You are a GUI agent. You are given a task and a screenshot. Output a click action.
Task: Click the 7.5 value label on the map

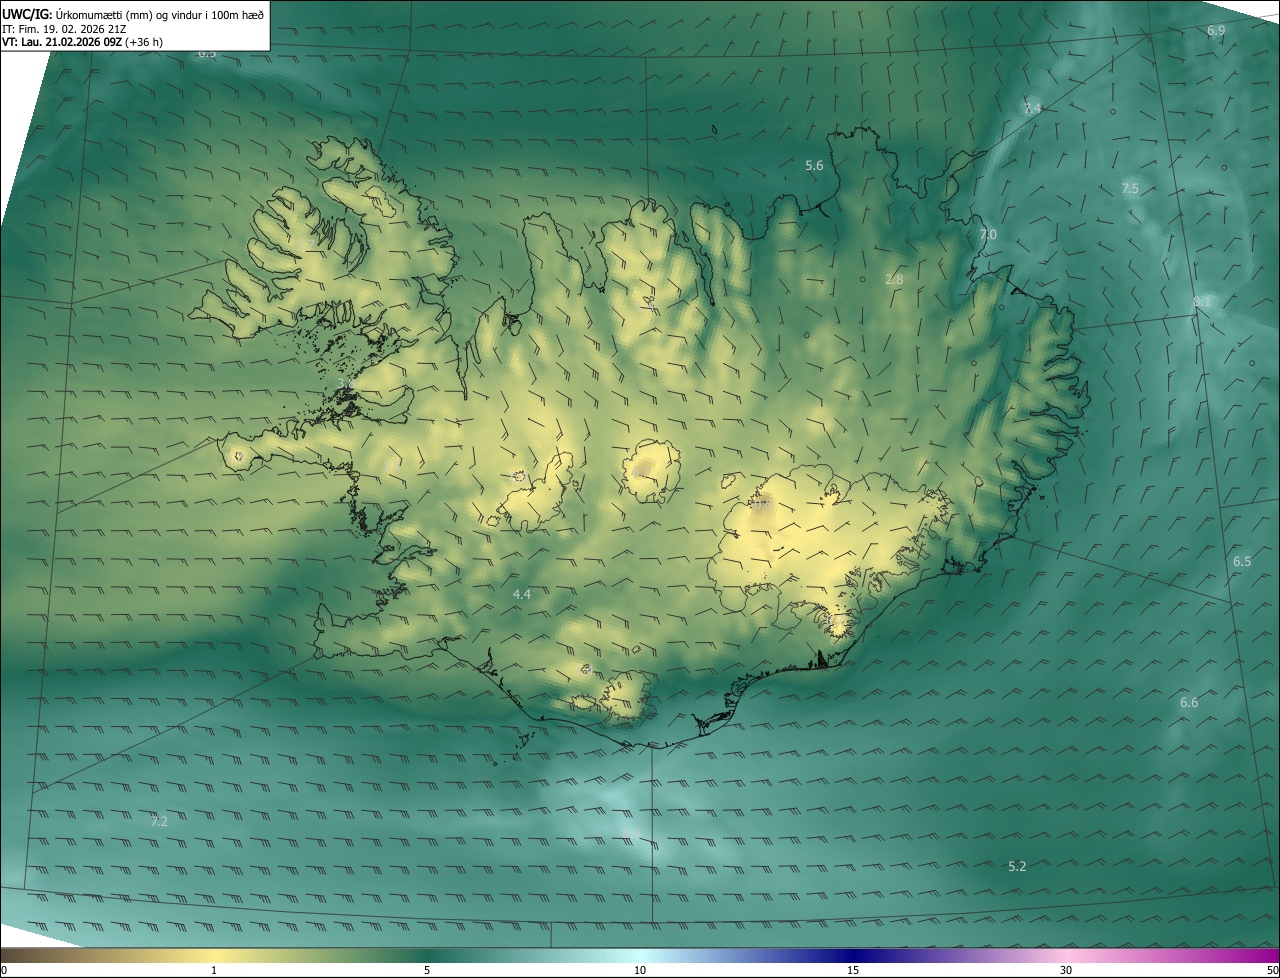1130,188
